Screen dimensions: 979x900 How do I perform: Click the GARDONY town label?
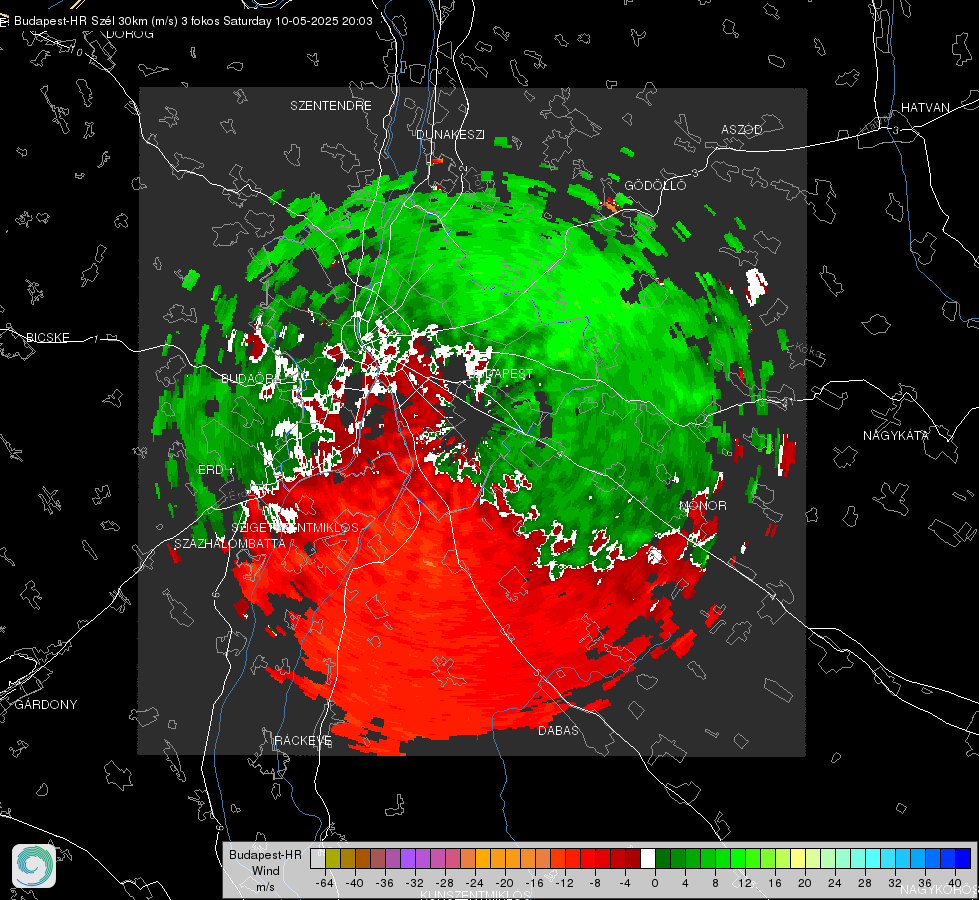(x=46, y=705)
